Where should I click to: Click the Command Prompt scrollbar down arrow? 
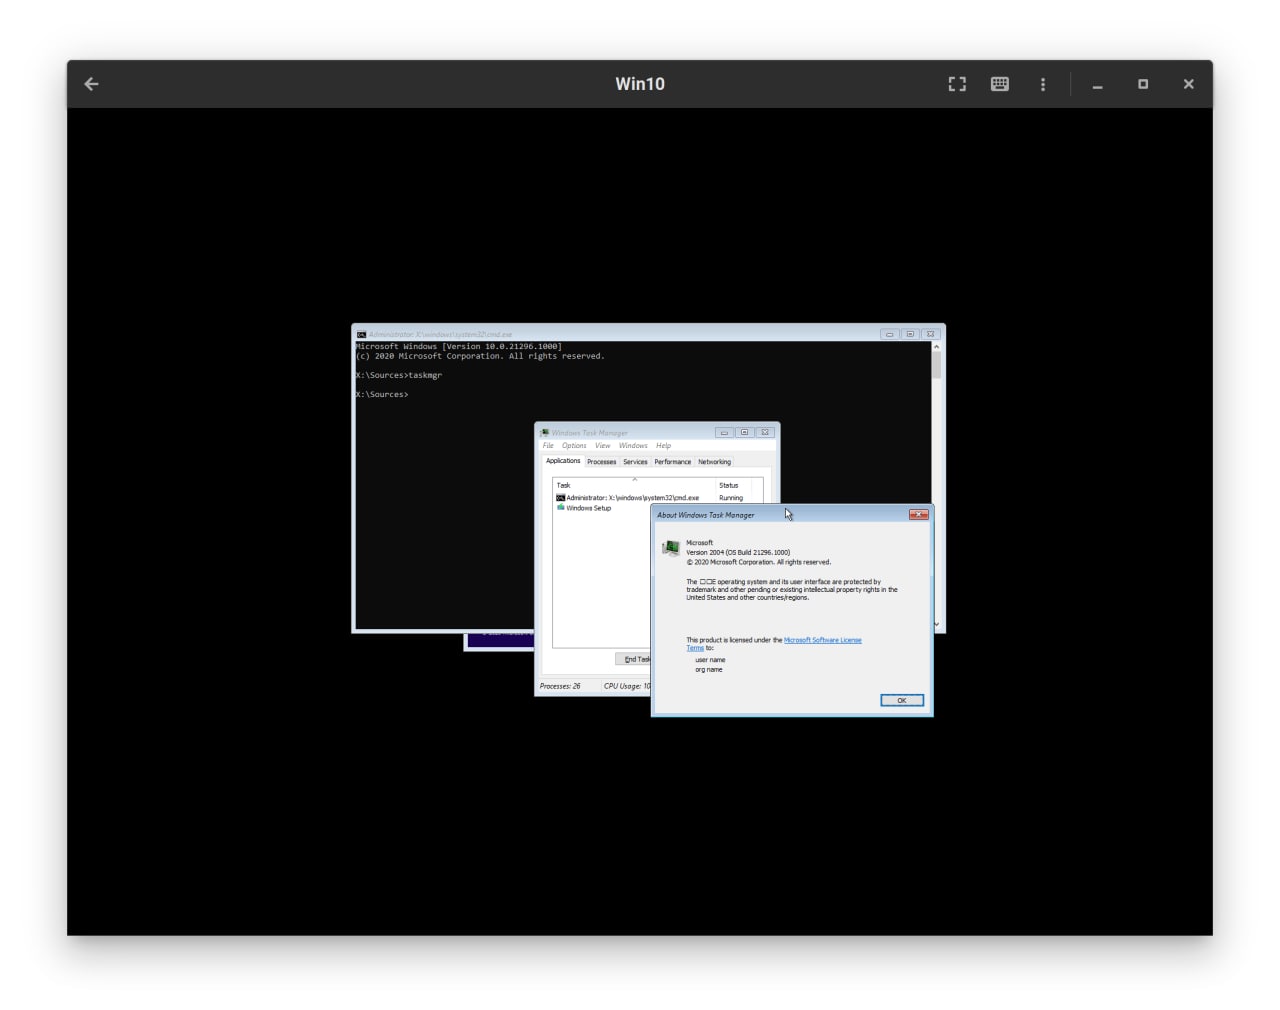(936, 624)
